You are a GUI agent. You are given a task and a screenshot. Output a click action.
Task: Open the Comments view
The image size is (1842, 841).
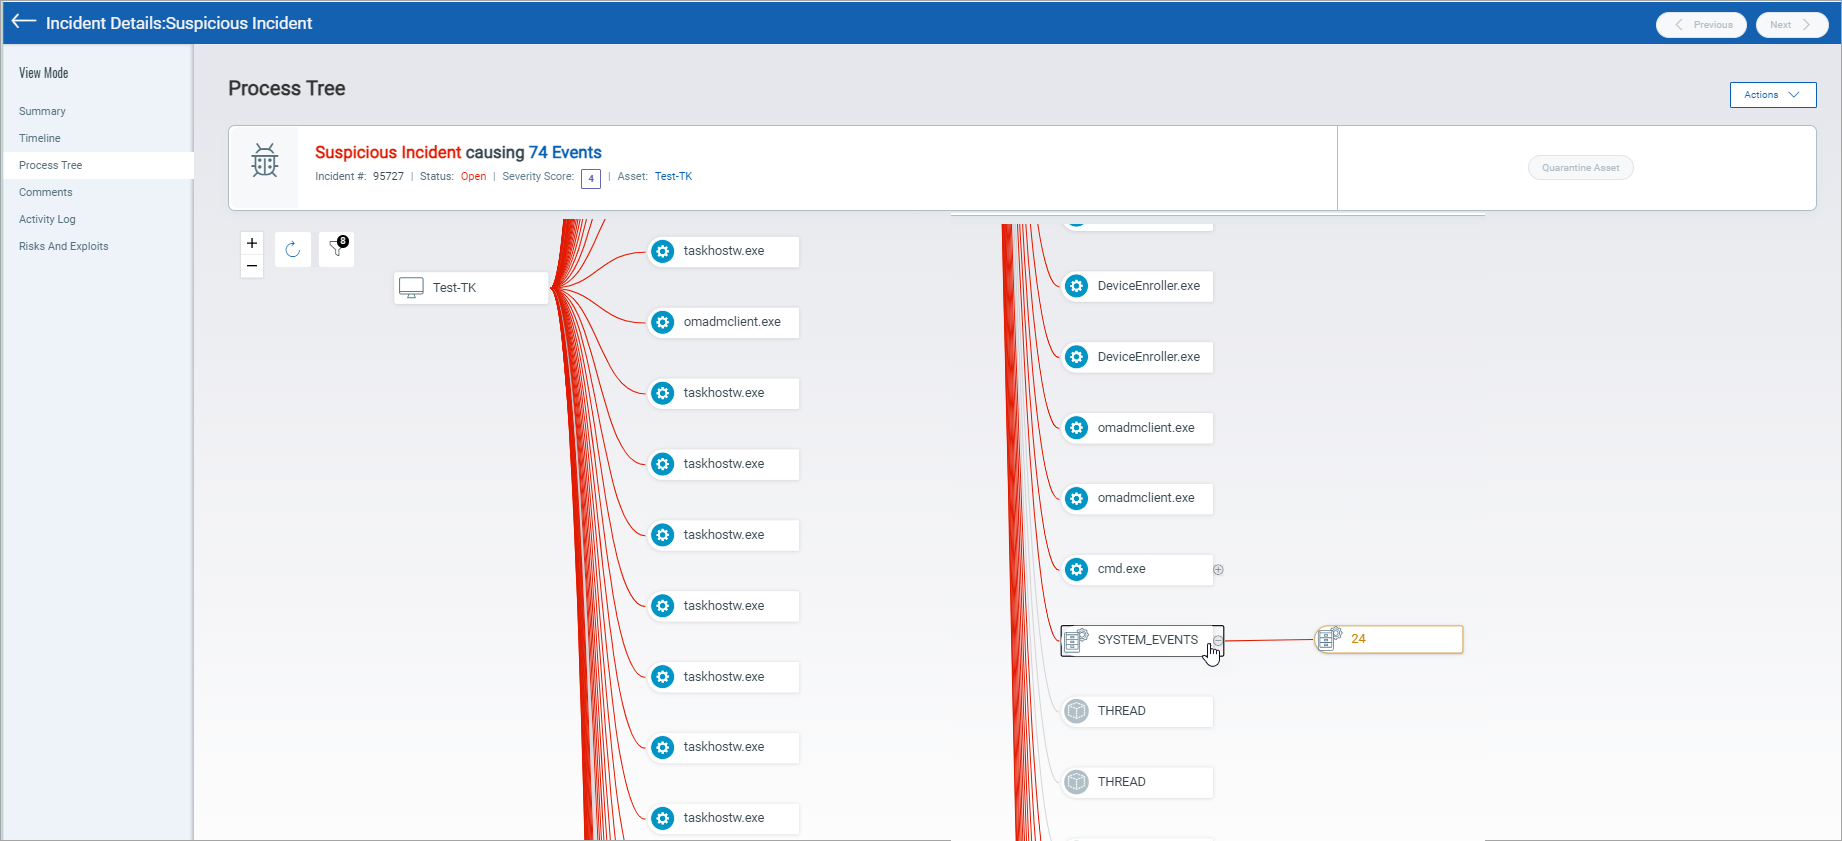point(46,192)
